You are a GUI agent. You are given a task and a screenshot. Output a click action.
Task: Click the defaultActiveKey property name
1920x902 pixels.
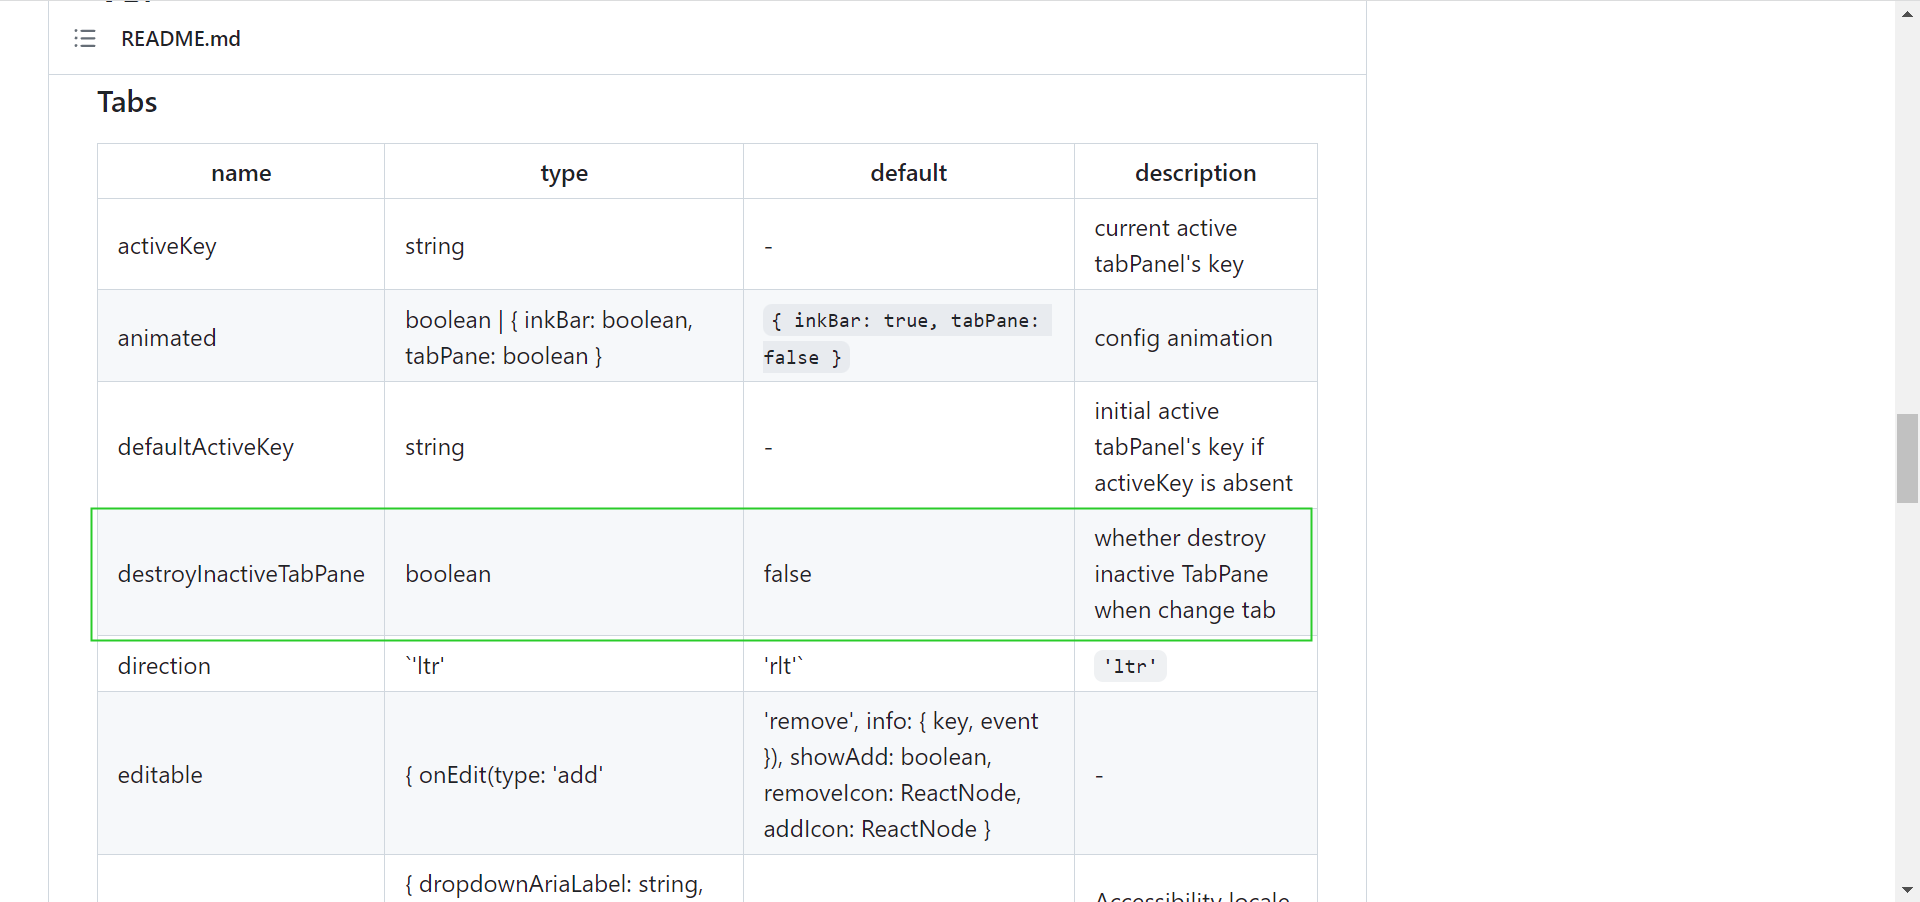click(205, 447)
